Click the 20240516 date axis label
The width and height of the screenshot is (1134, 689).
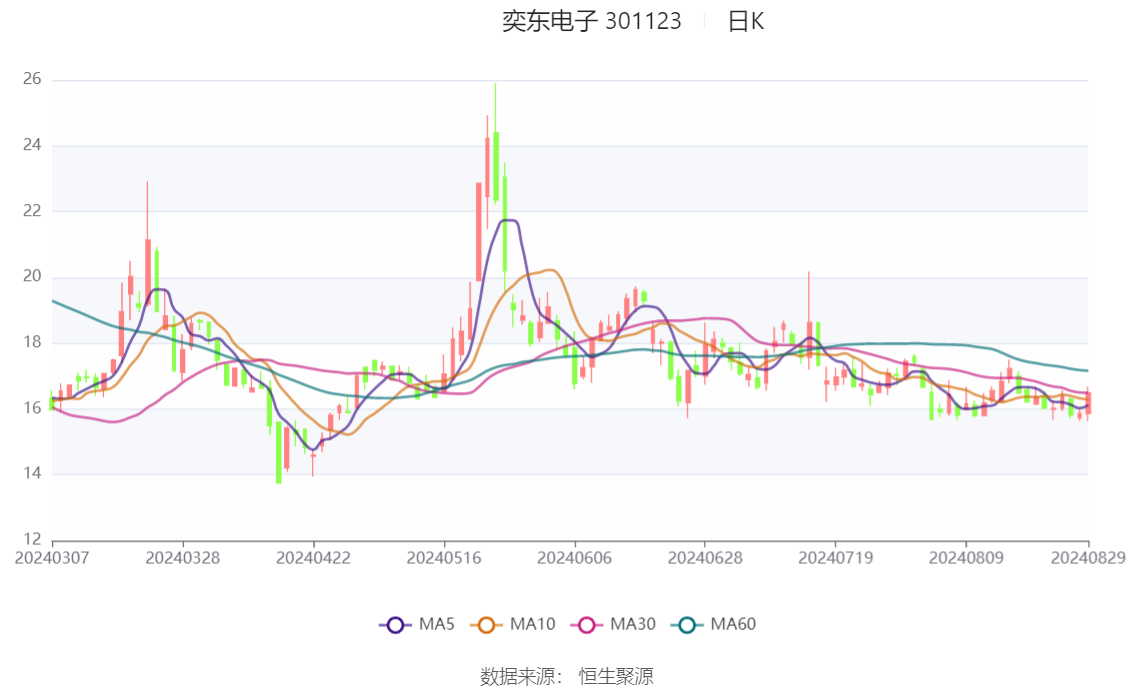click(x=444, y=558)
